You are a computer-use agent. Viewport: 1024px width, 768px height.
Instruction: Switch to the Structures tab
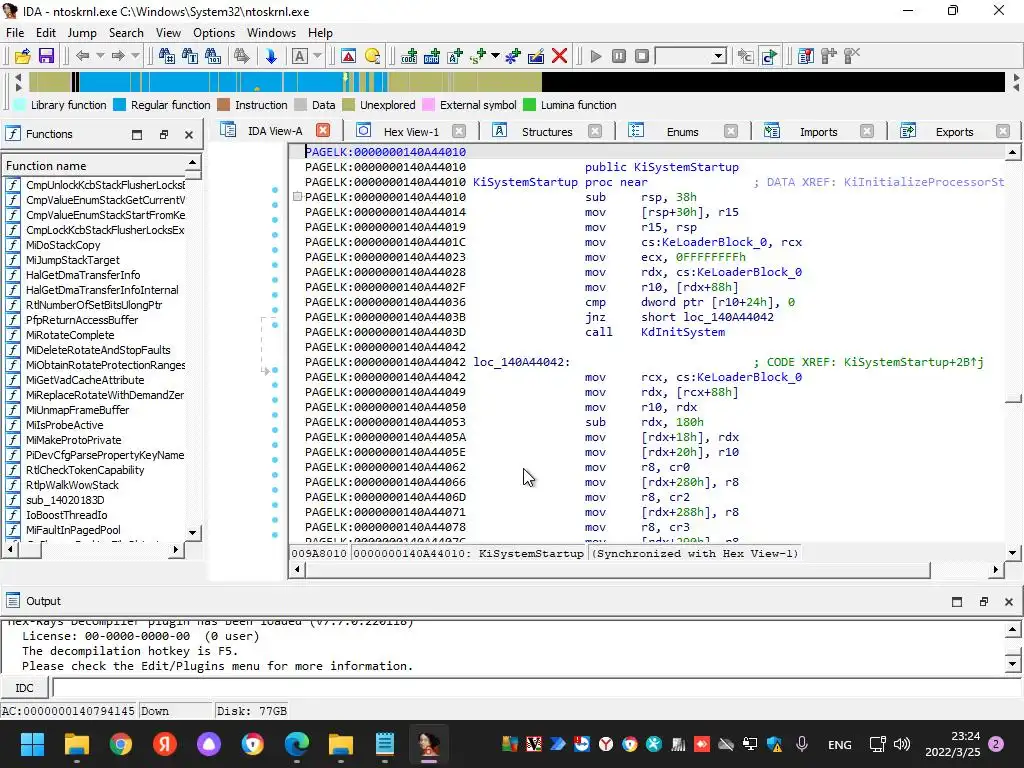547,131
